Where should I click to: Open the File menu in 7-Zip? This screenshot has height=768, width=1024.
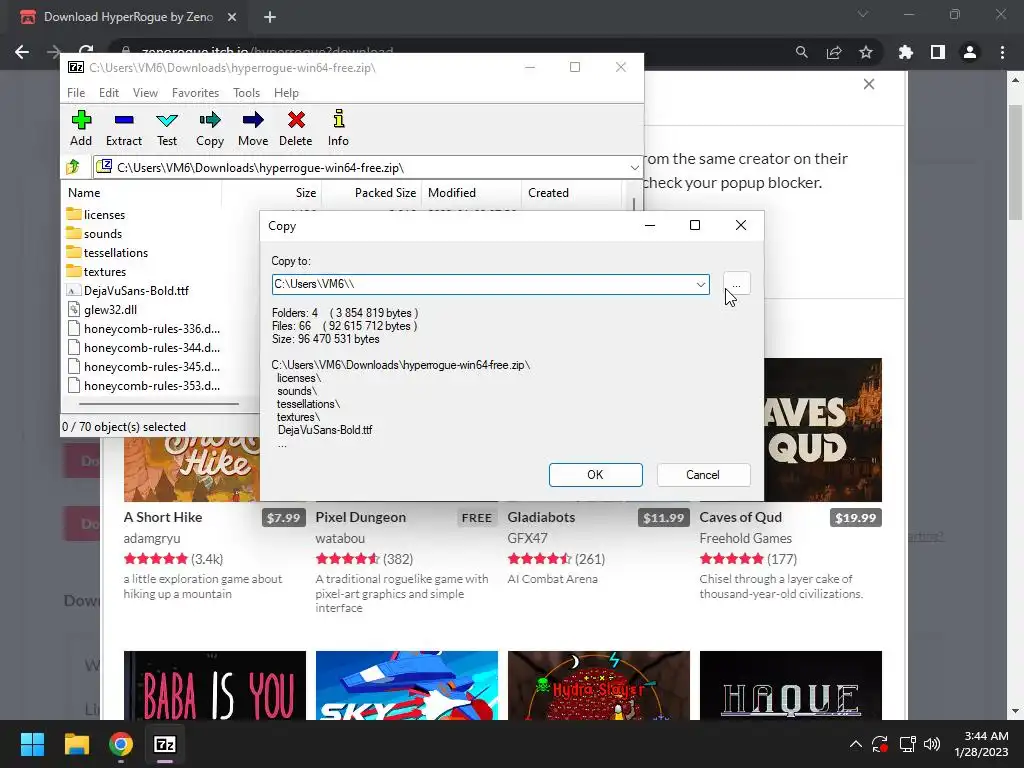(x=76, y=93)
